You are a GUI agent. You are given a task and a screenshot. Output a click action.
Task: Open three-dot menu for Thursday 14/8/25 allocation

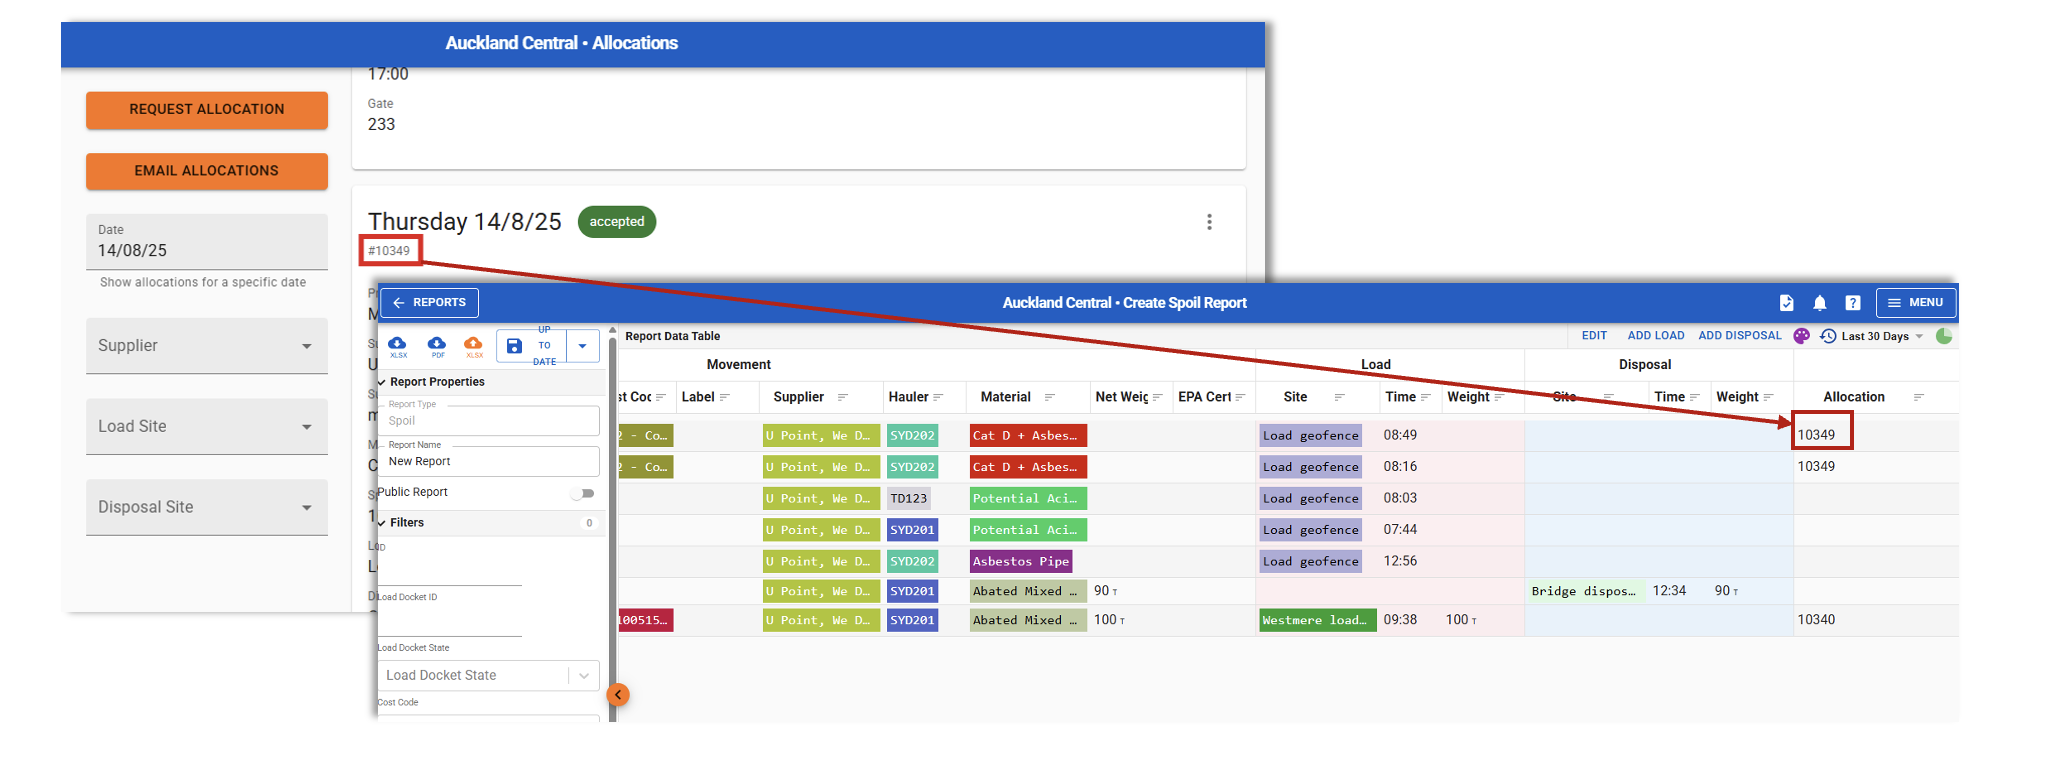(1209, 222)
